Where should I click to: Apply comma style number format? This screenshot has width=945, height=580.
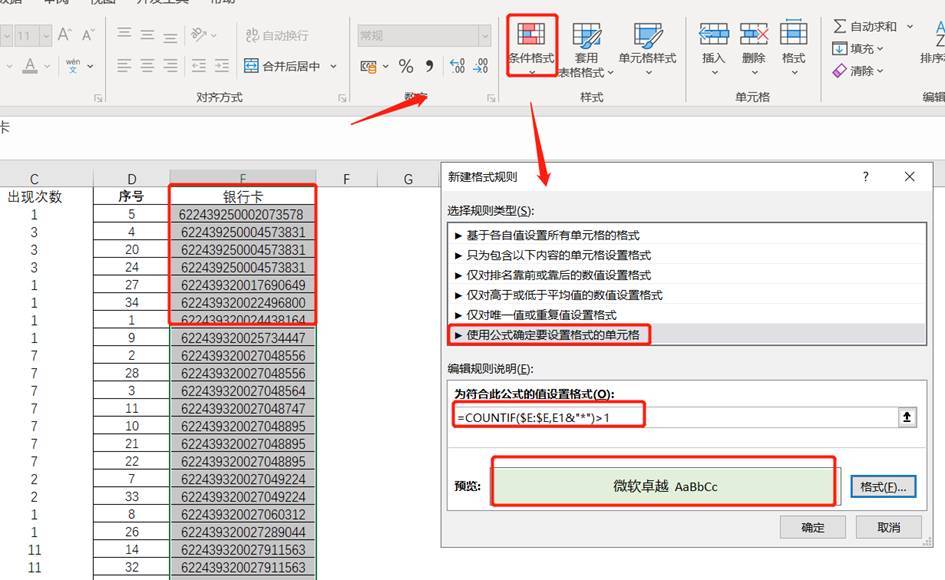click(429, 65)
